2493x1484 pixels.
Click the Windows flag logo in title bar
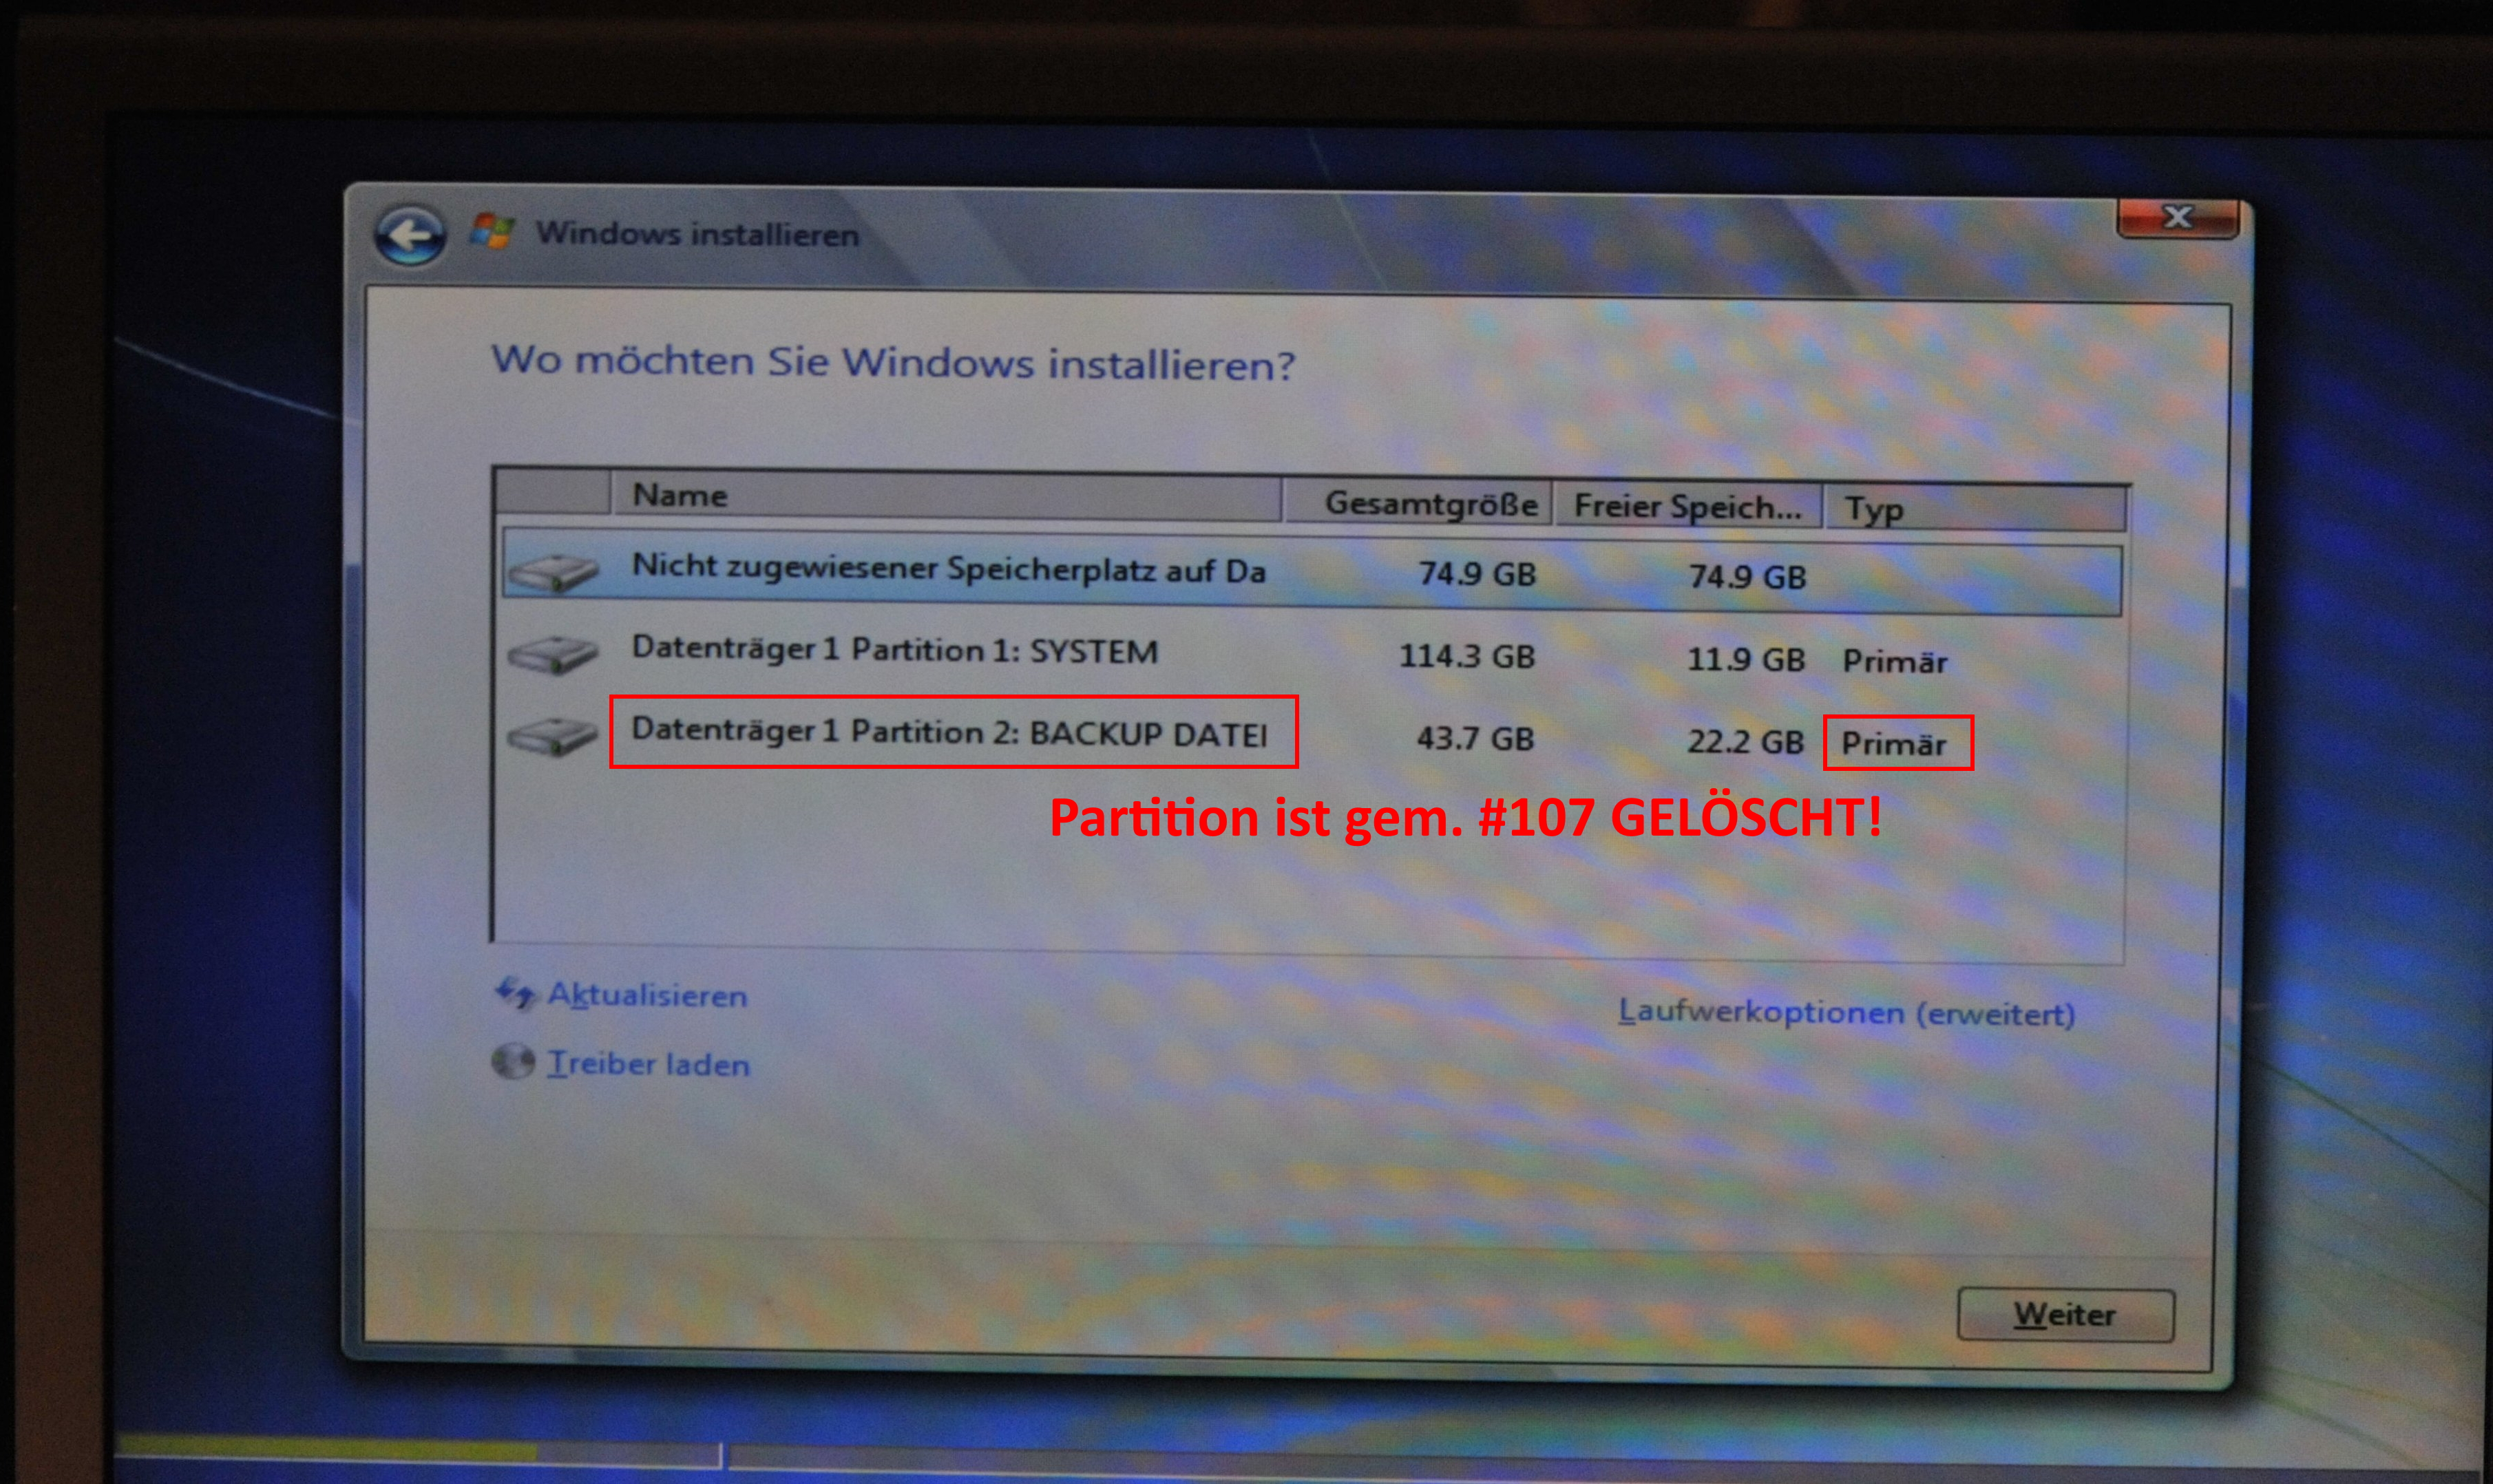(x=492, y=231)
